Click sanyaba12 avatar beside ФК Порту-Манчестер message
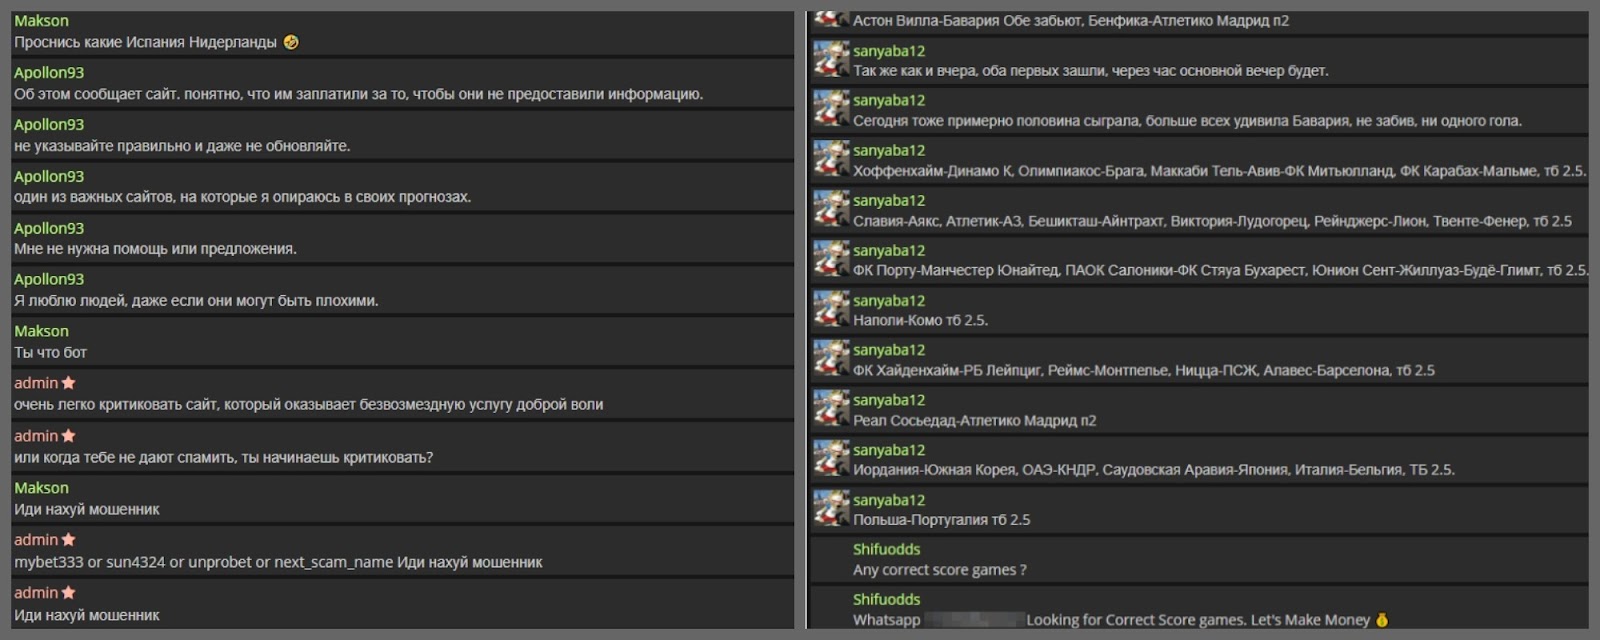 (831, 259)
